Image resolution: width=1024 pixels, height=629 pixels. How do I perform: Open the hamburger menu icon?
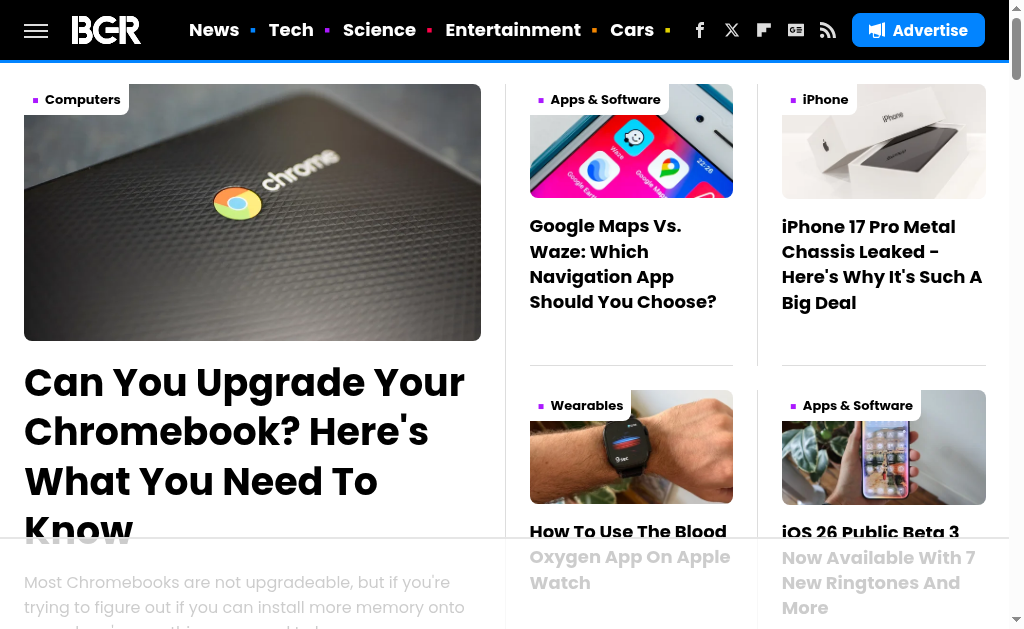[x=36, y=31]
